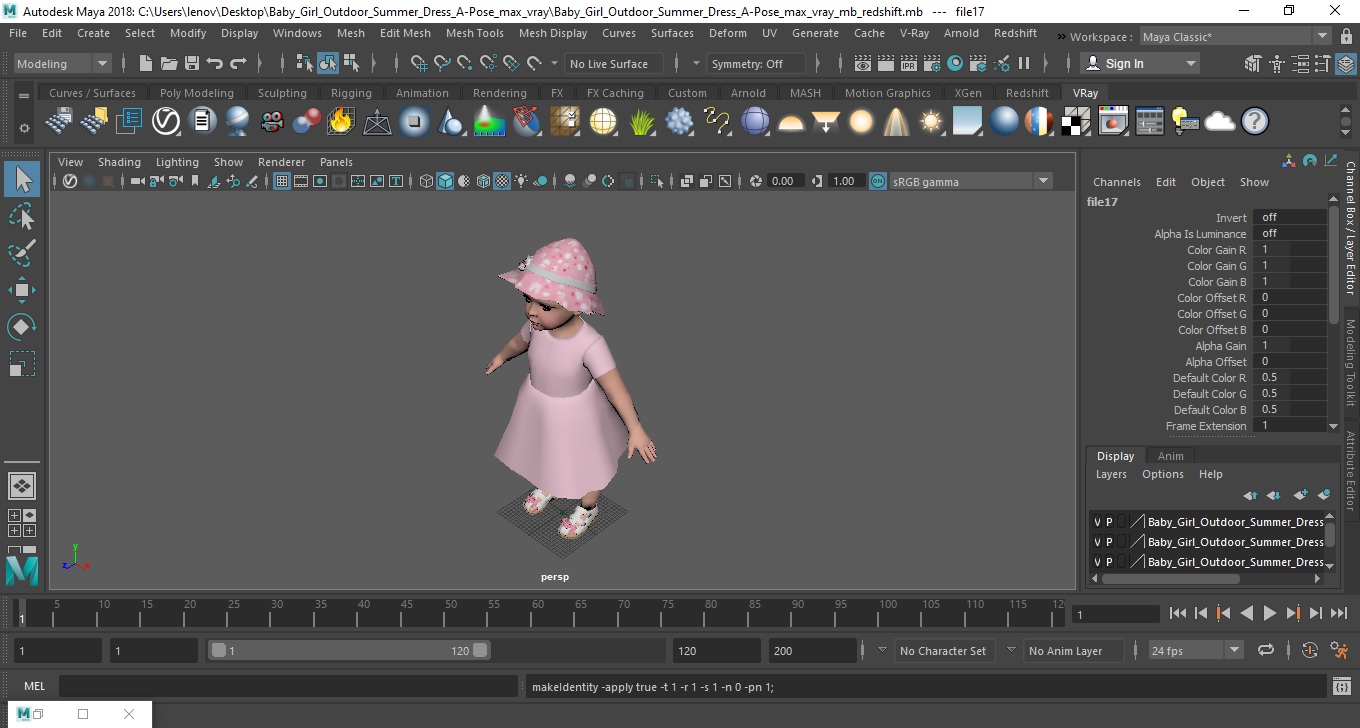The width and height of the screenshot is (1360, 728).
Task: Choose the Scale tool in the toolbox
Action: (x=22, y=363)
